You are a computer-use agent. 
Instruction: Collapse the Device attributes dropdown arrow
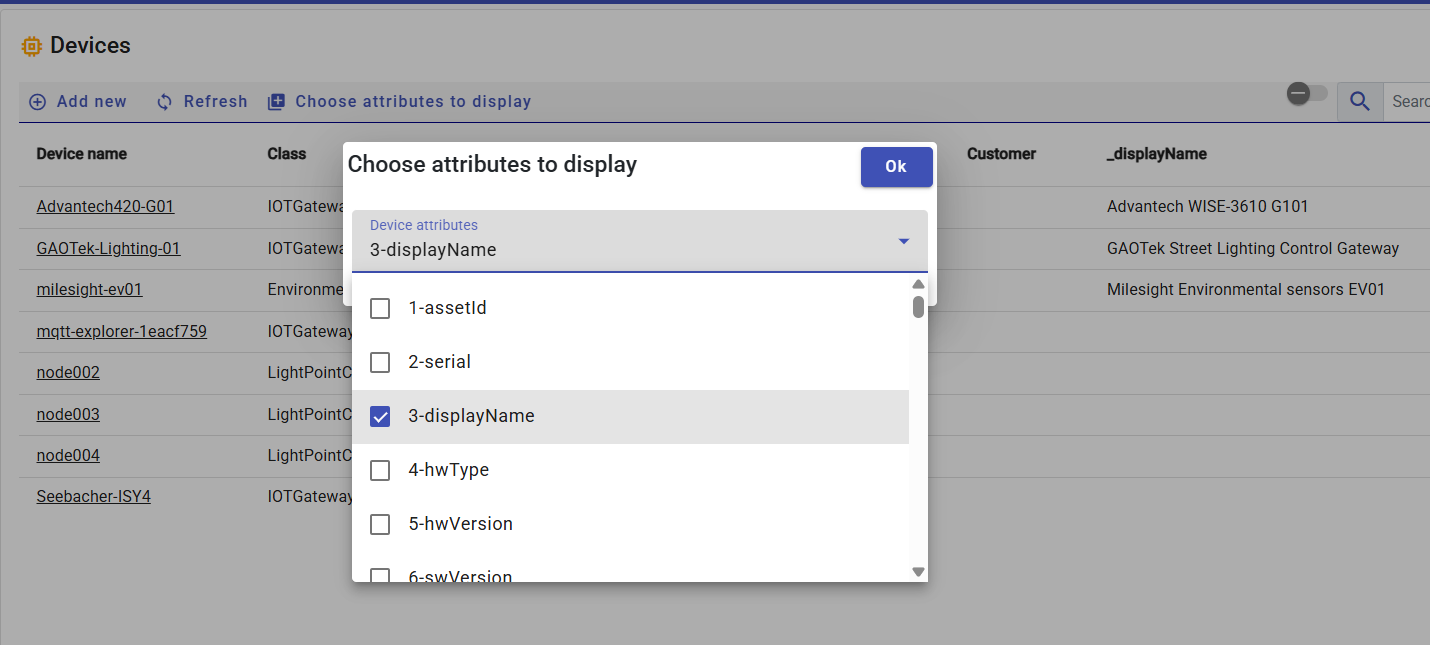(x=903, y=242)
